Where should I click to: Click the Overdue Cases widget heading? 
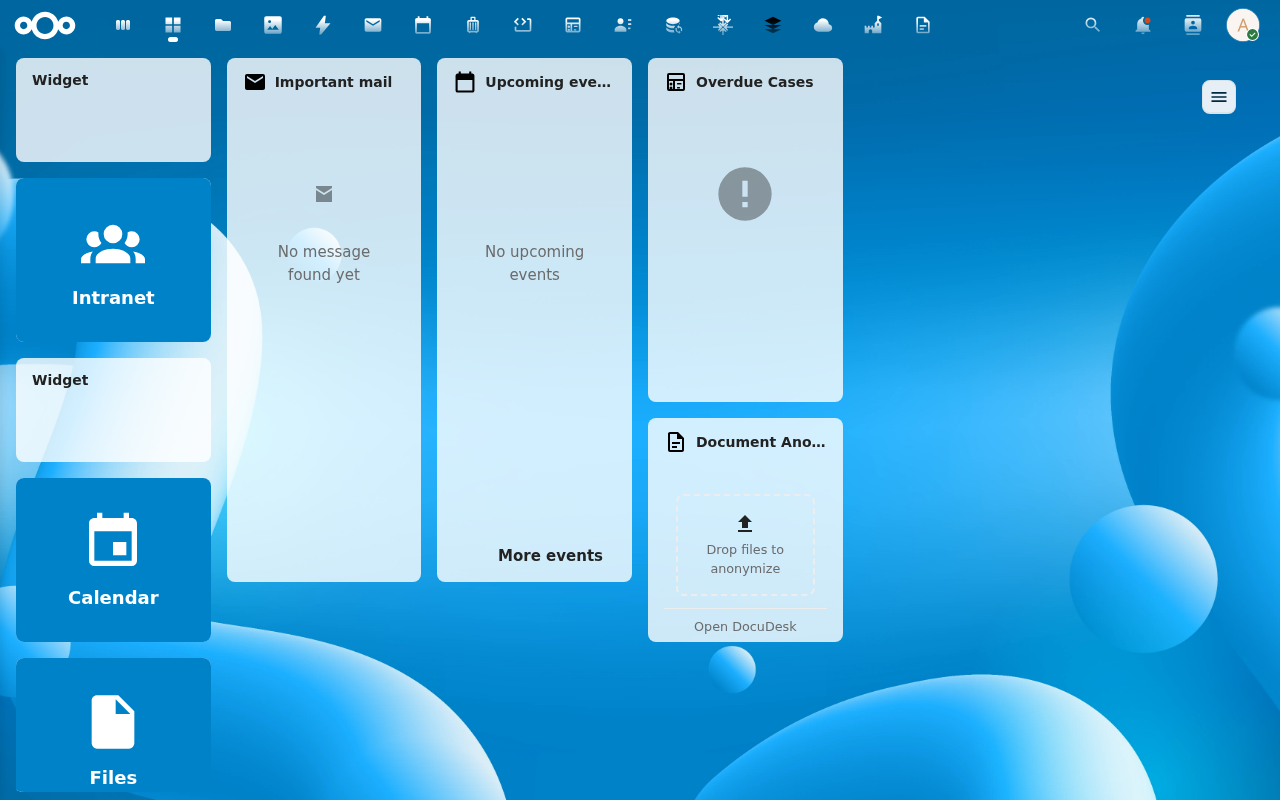point(755,82)
